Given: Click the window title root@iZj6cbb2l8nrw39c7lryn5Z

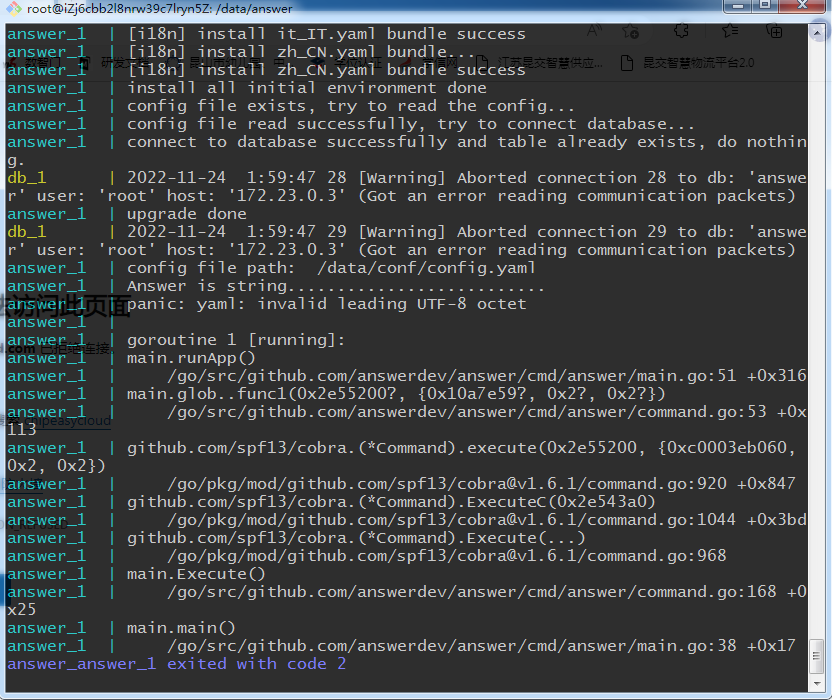Looking at the screenshot, I should pos(160,8).
